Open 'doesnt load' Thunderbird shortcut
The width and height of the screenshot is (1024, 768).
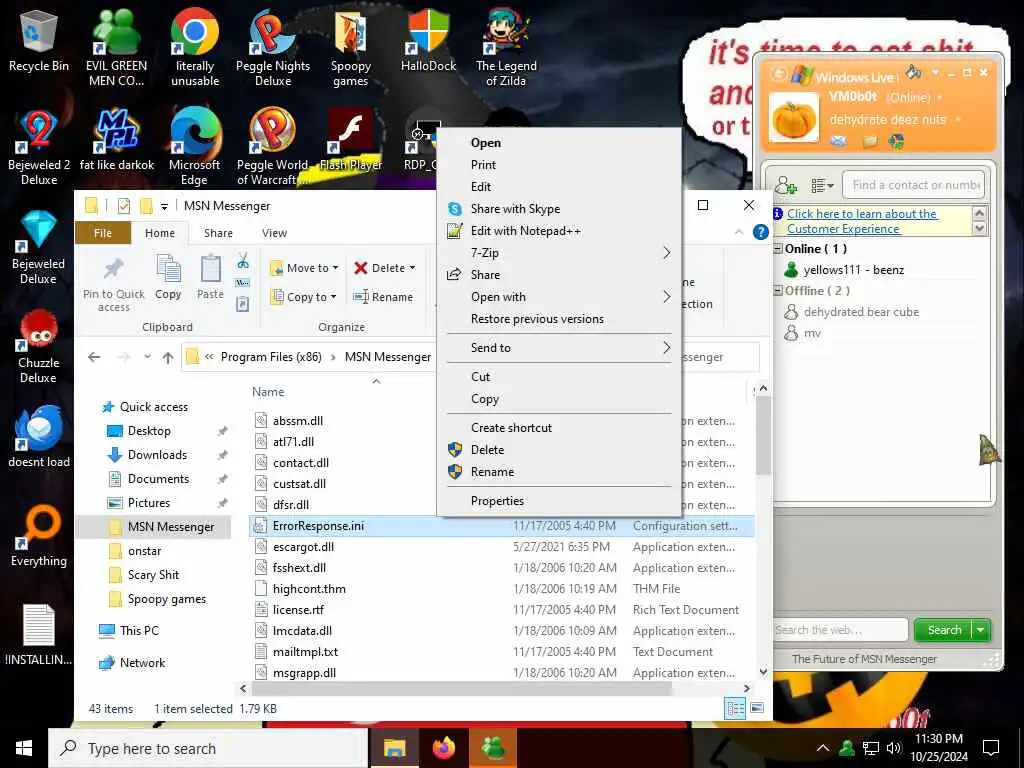click(x=39, y=436)
